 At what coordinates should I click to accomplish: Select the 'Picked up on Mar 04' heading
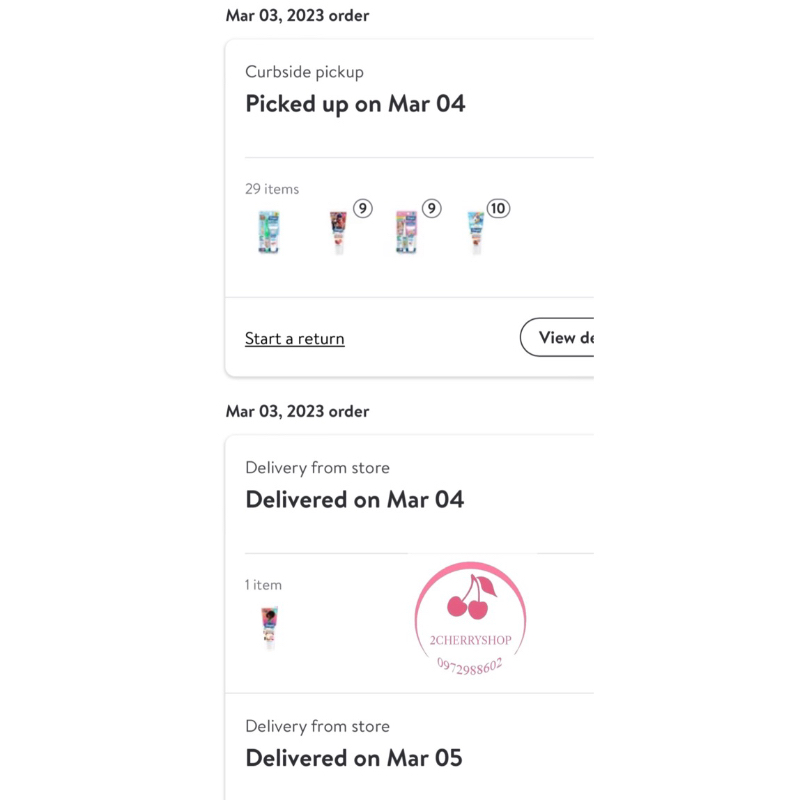[x=355, y=104]
